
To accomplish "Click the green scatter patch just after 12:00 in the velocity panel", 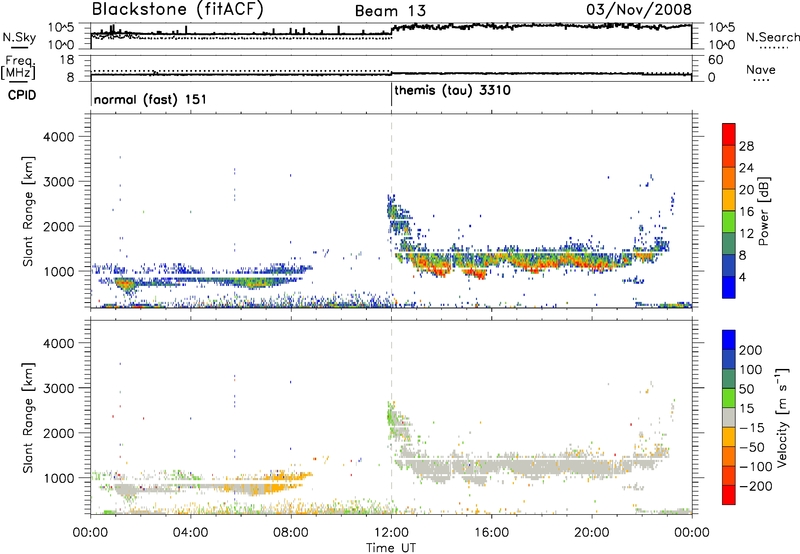I will (x=392, y=414).
